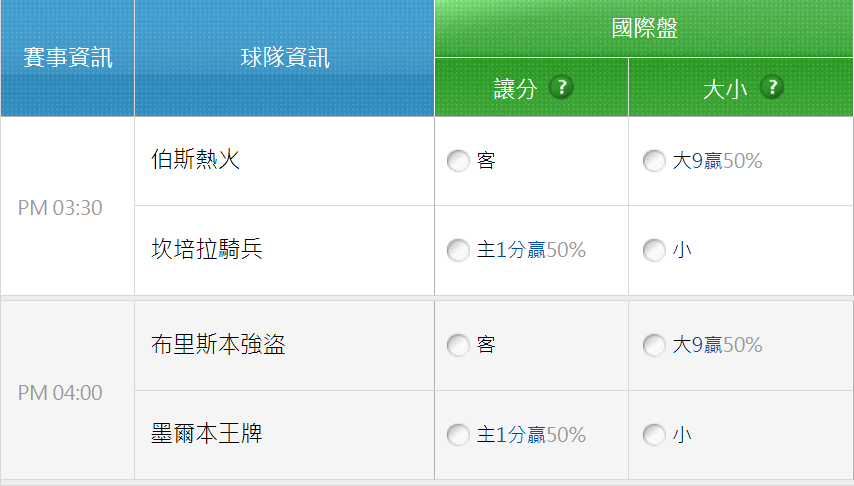Screen dimensions: 854x486
Task: Click the 球隊資訊 column header
Action: [x=285, y=58]
